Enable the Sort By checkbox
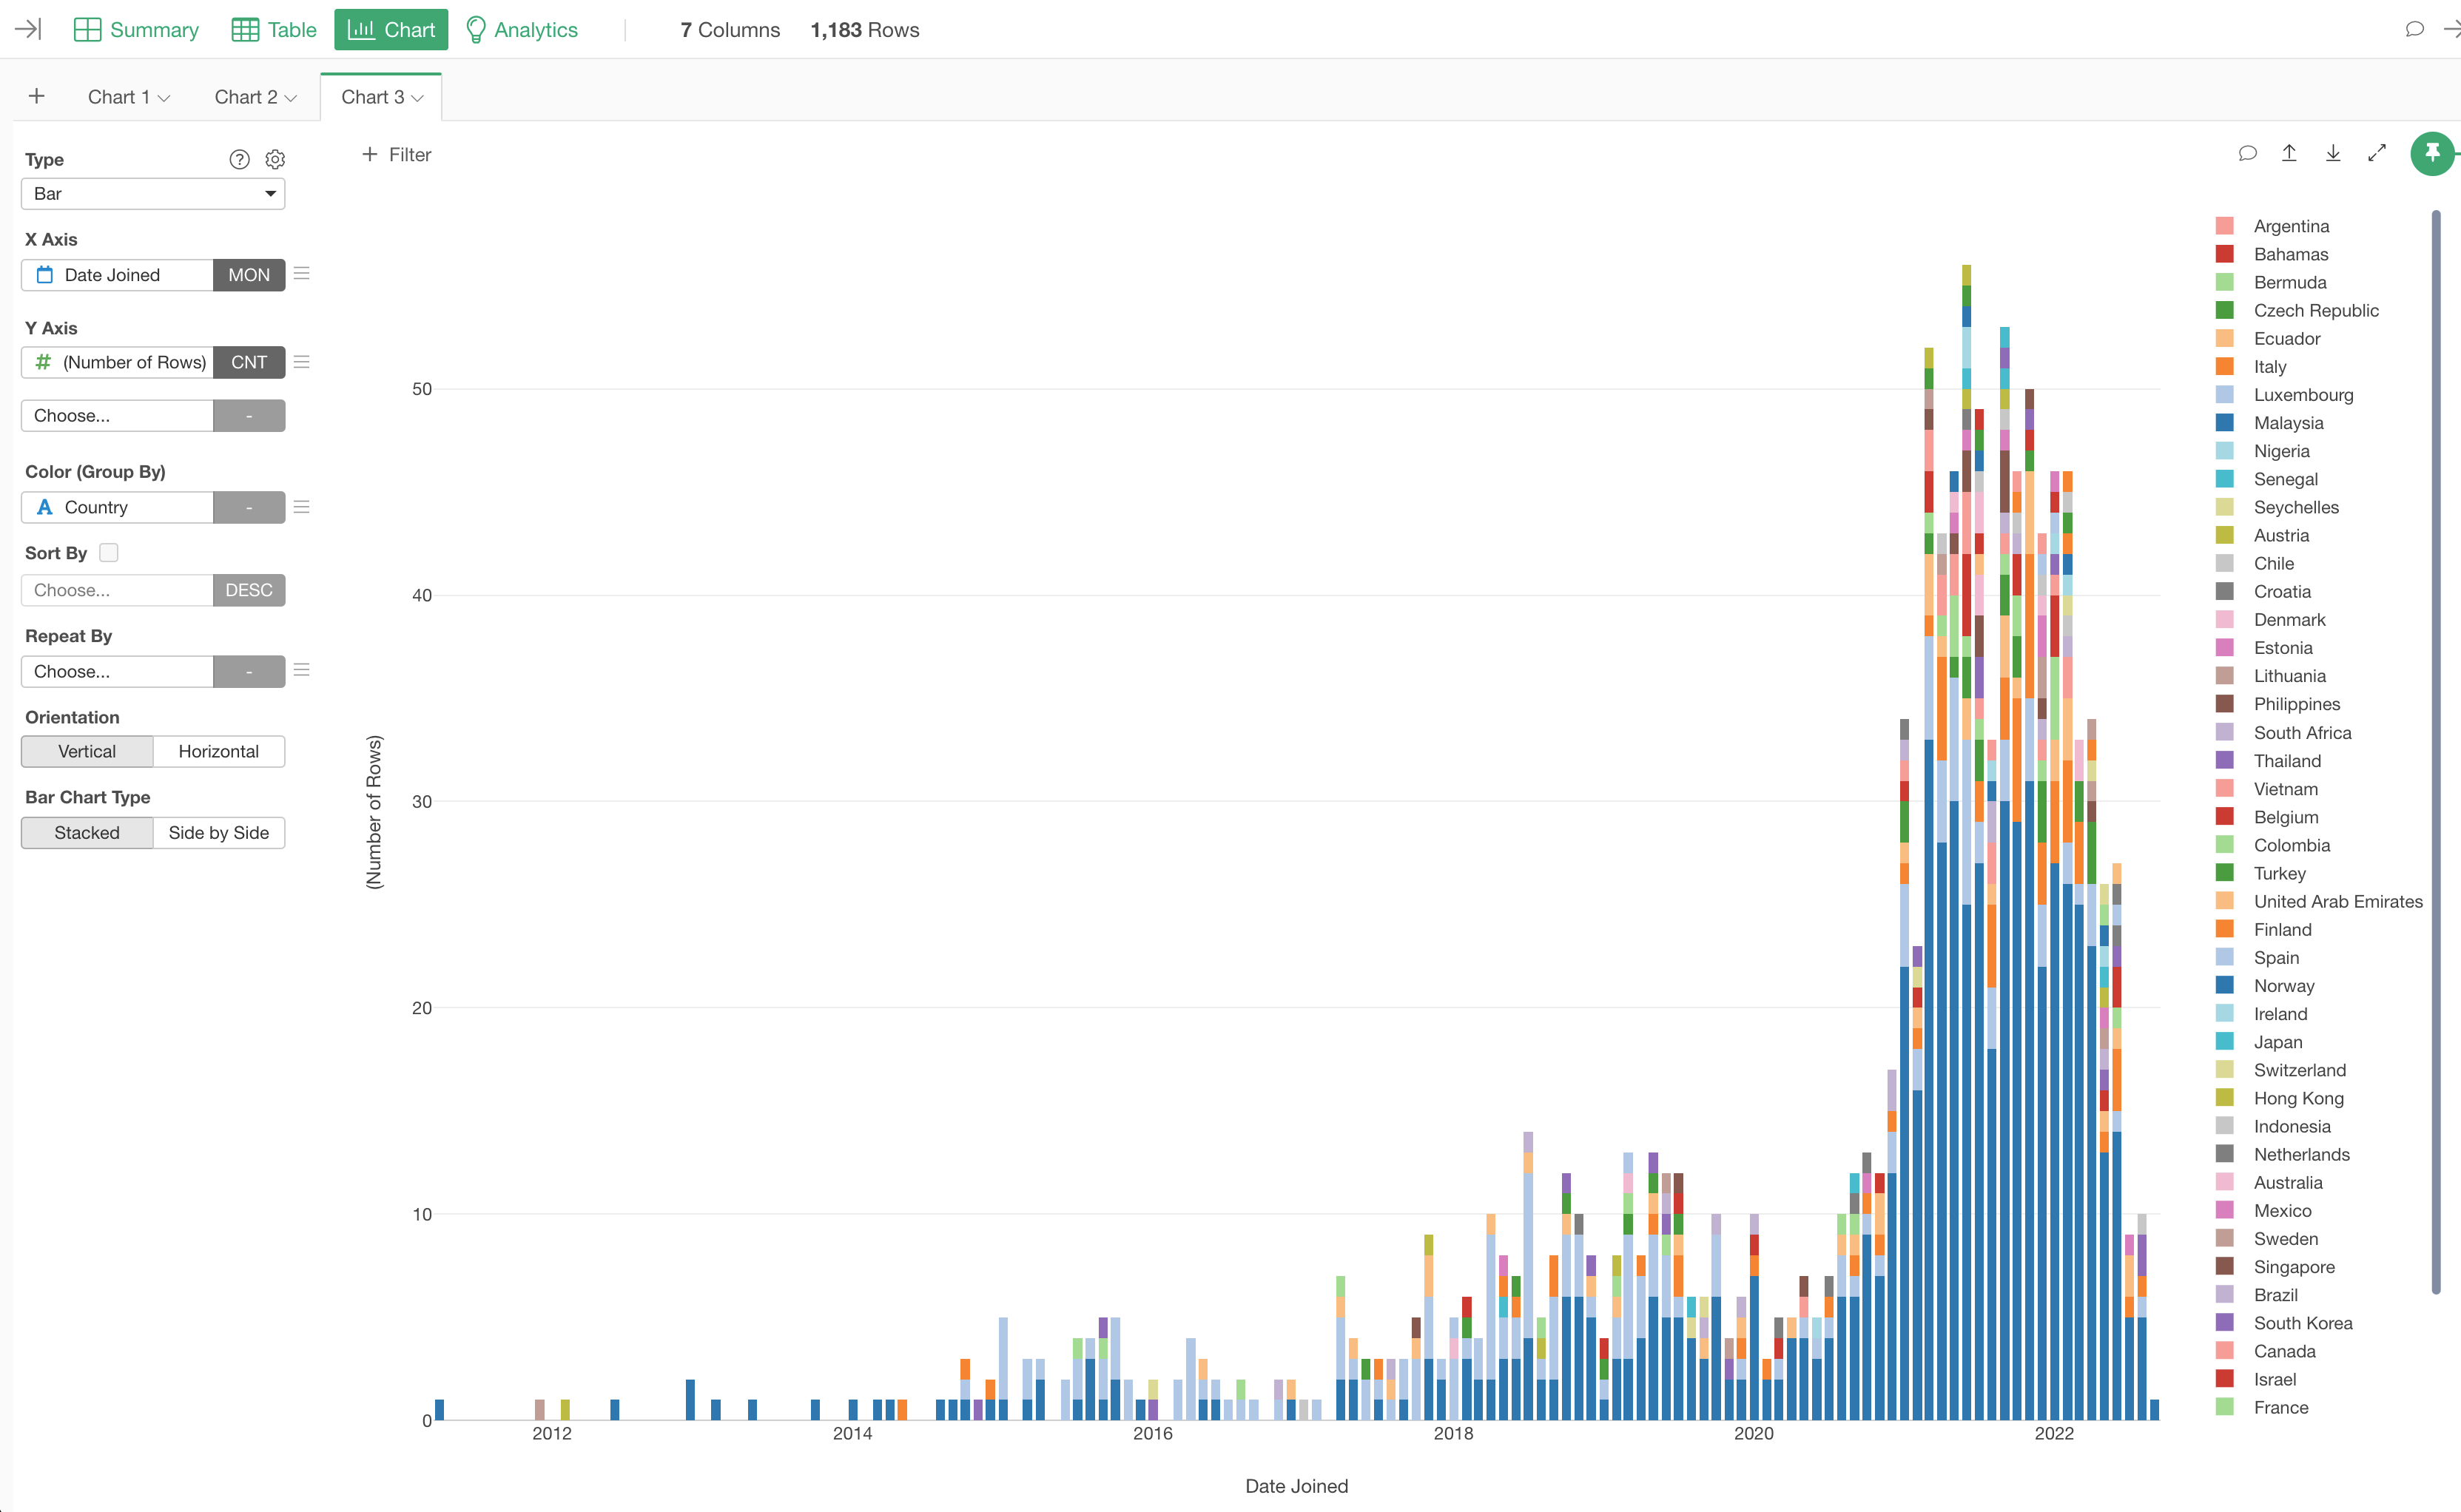The height and width of the screenshot is (1512, 2461). (109, 552)
